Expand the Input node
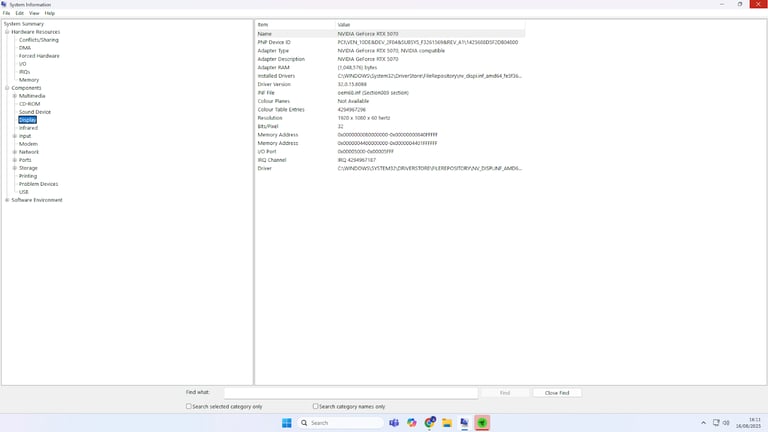The image size is (768, 432). point(15,136)
